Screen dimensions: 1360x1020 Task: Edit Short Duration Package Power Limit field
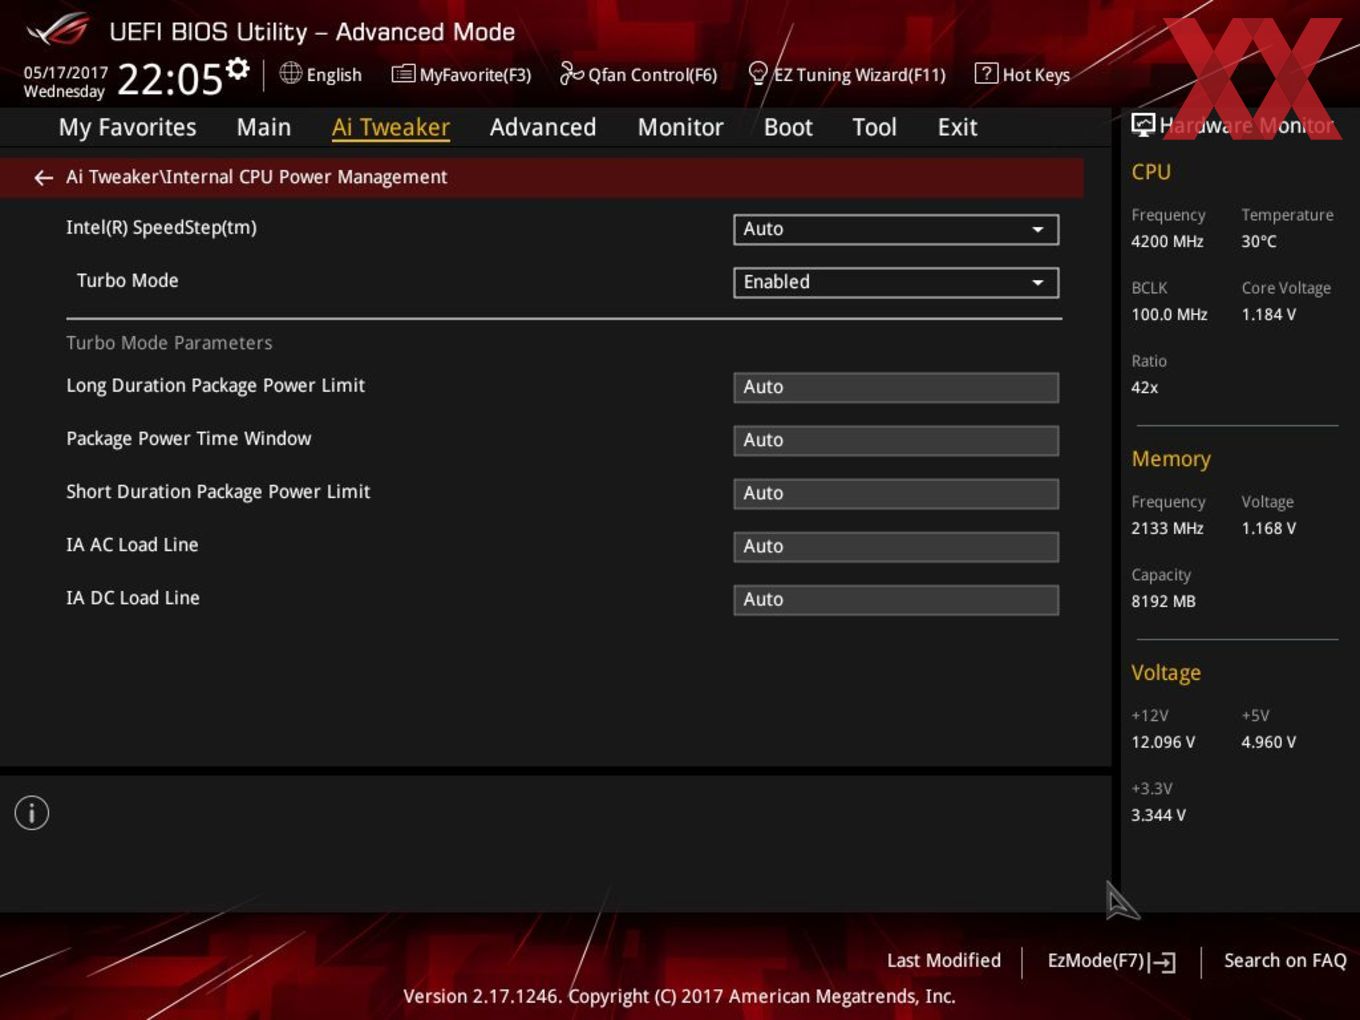click(x=896, y=493)
